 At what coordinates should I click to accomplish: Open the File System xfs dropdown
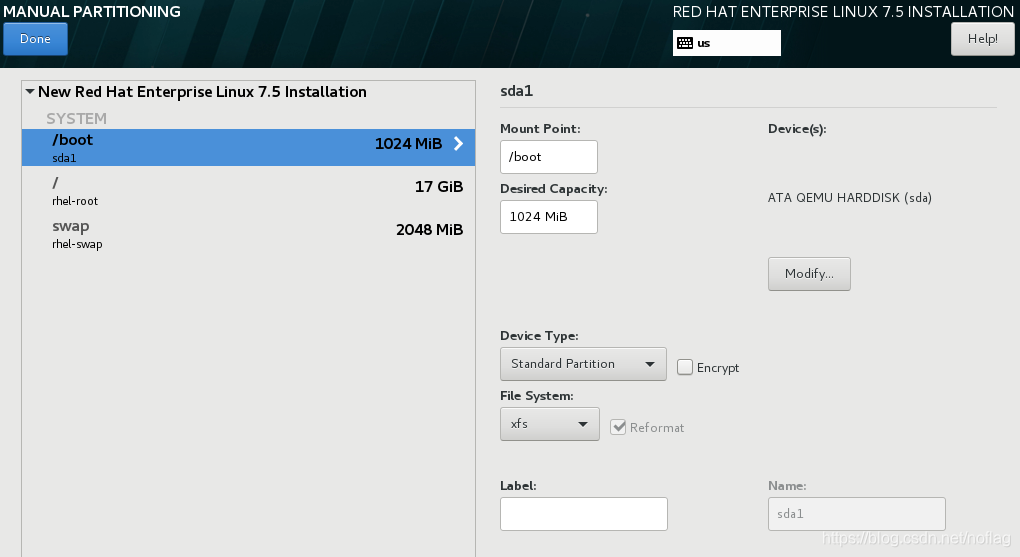click(x=550, y=424)
